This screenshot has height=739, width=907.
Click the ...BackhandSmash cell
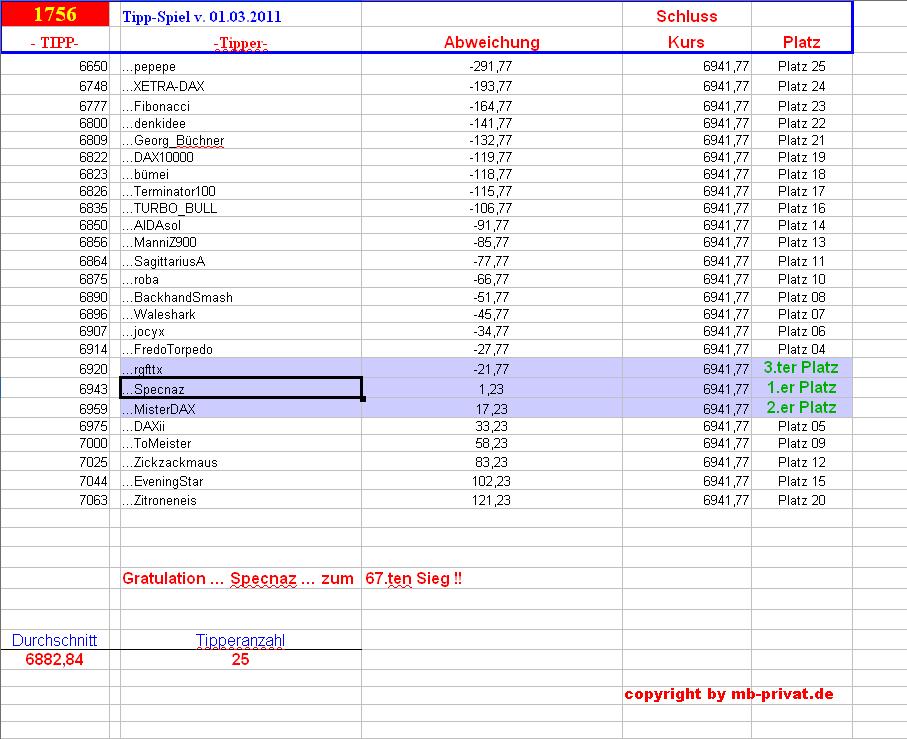241,297
